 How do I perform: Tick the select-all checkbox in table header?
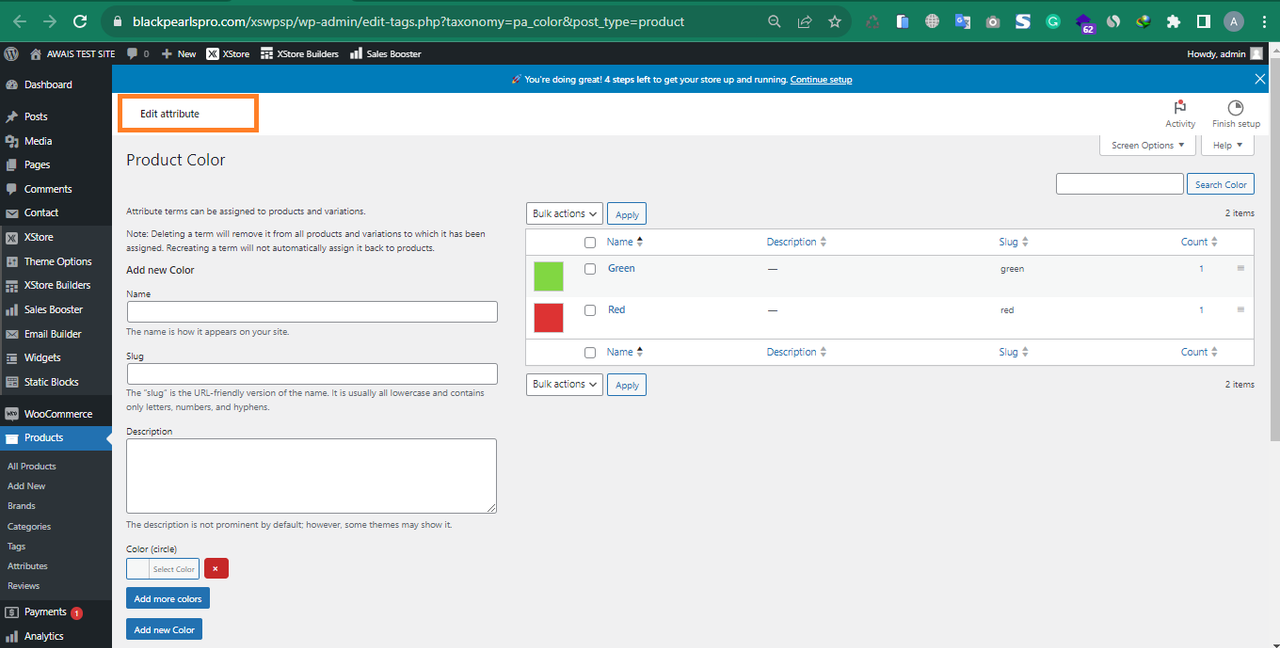[x=590, y=242]
